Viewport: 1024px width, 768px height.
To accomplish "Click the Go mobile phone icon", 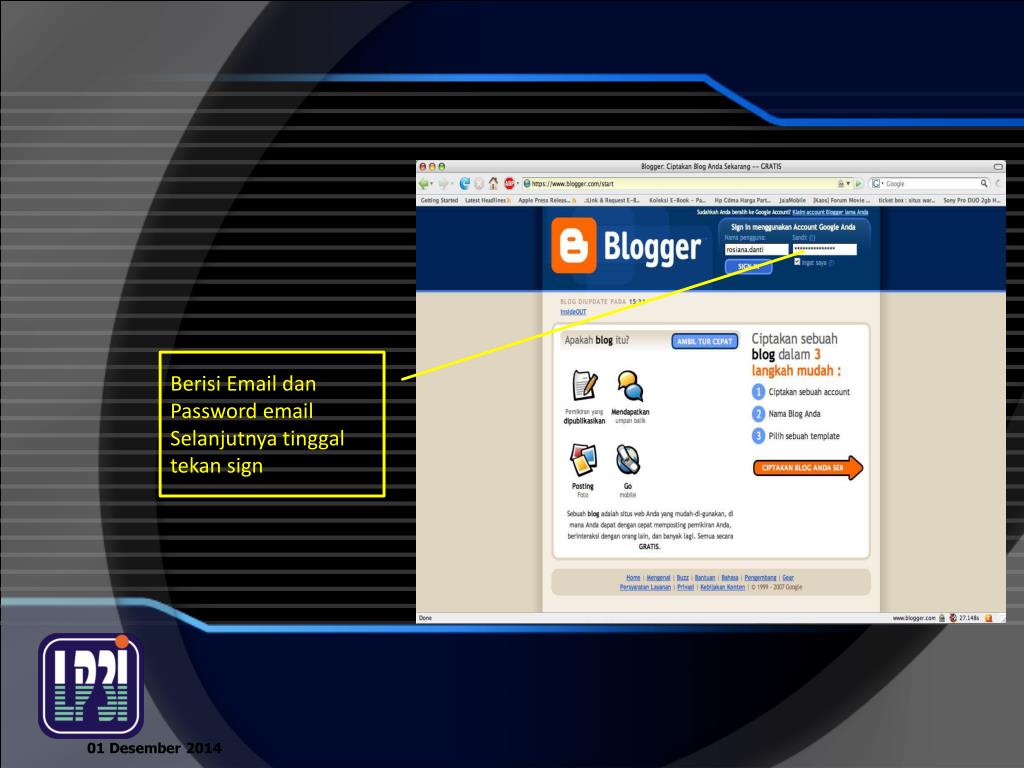I will [x=628, y=460].
